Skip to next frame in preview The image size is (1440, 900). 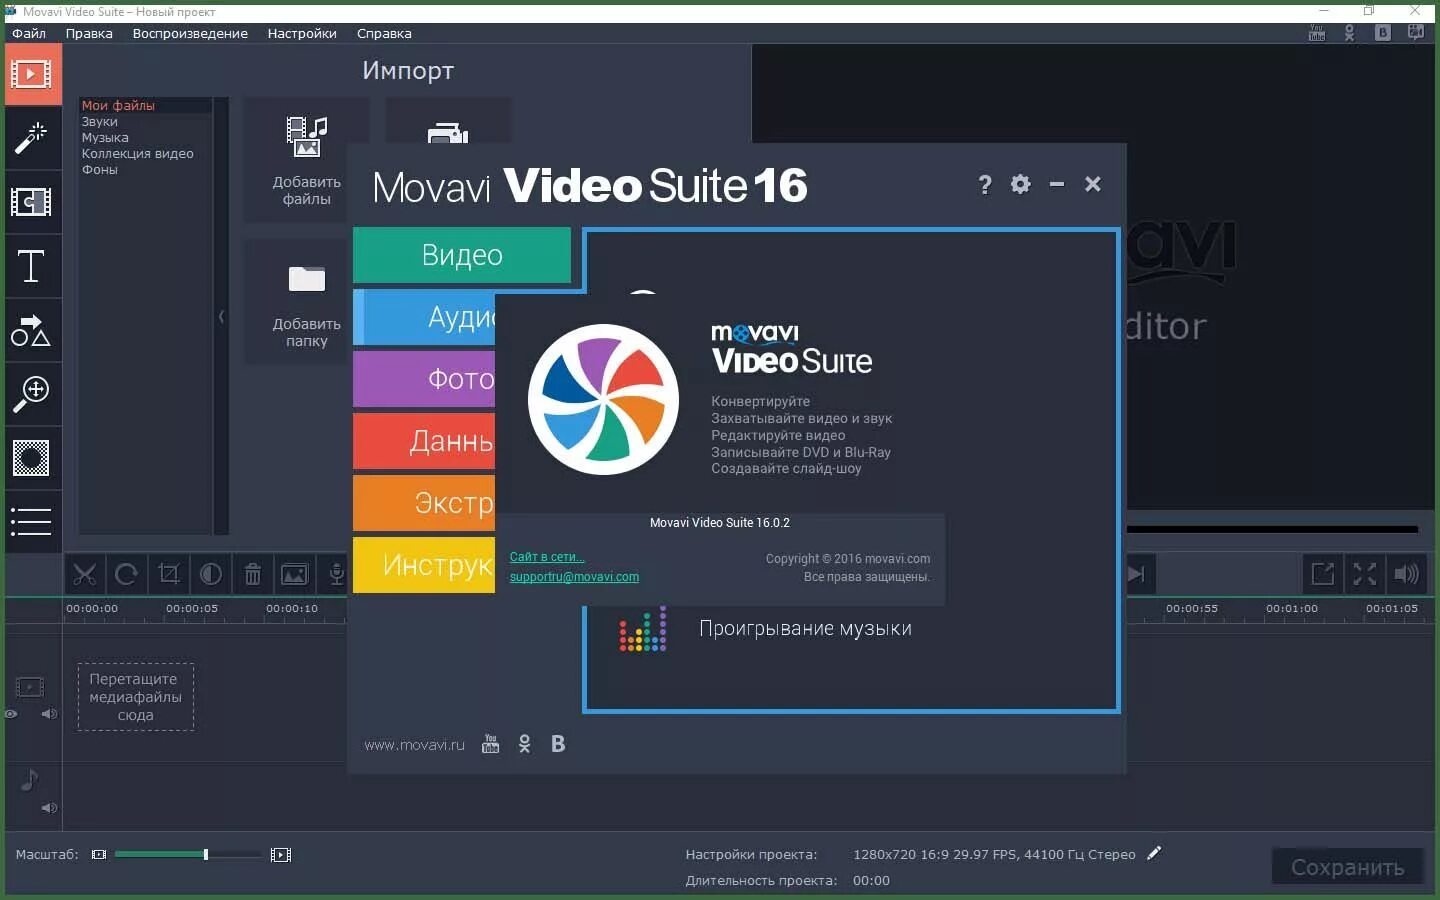tap(1138, 574)
